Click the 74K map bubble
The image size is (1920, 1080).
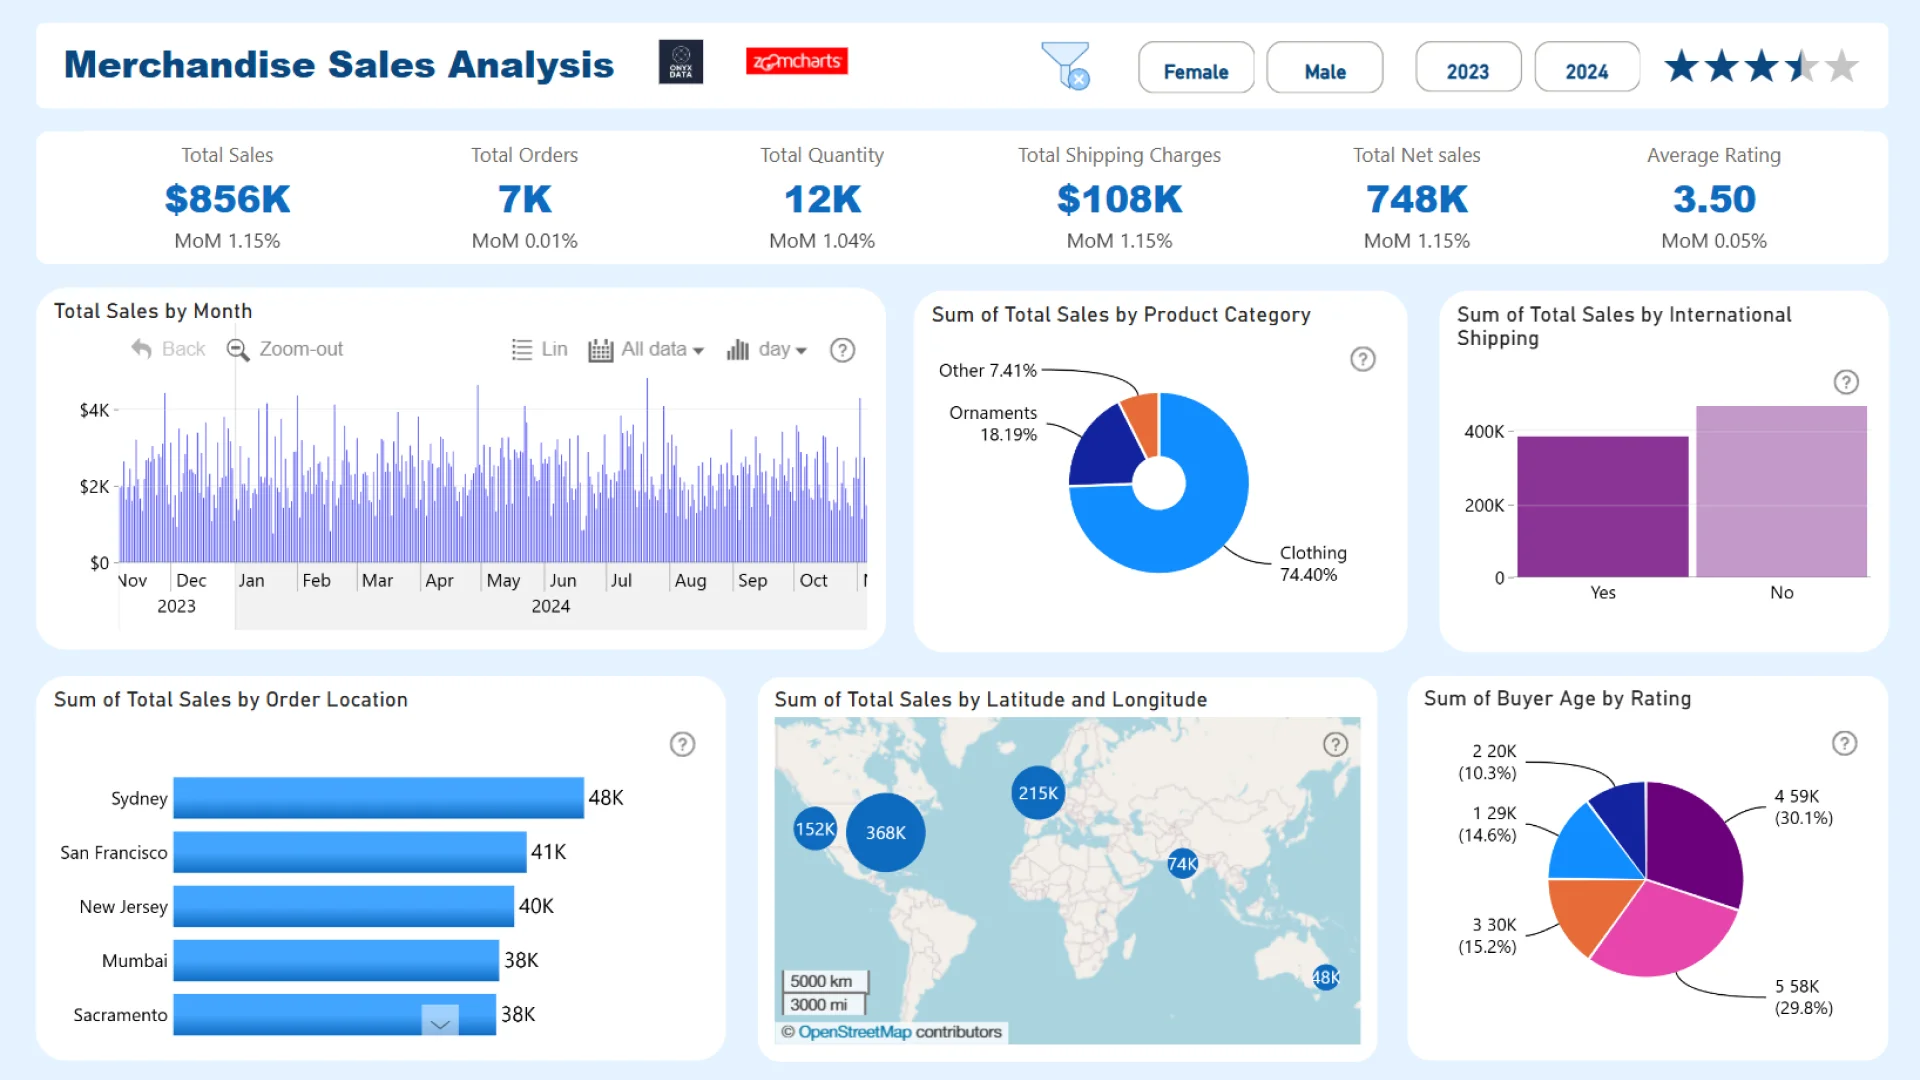click(x=1182, y=864)
